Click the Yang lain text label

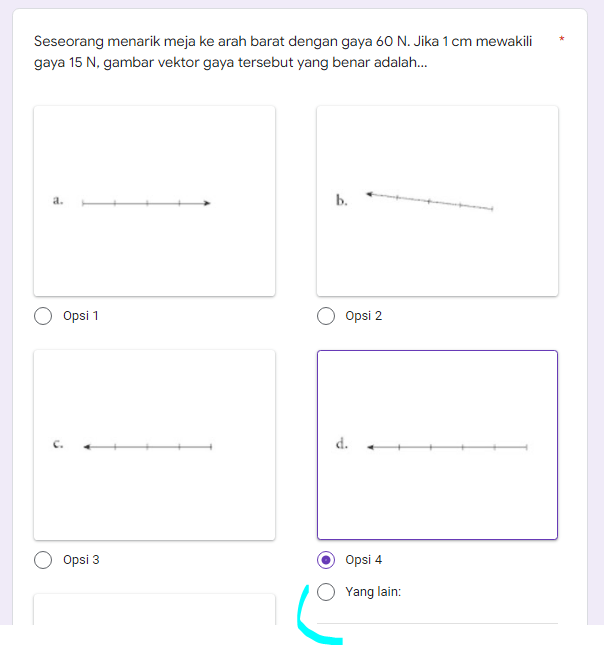coord(372,592)
